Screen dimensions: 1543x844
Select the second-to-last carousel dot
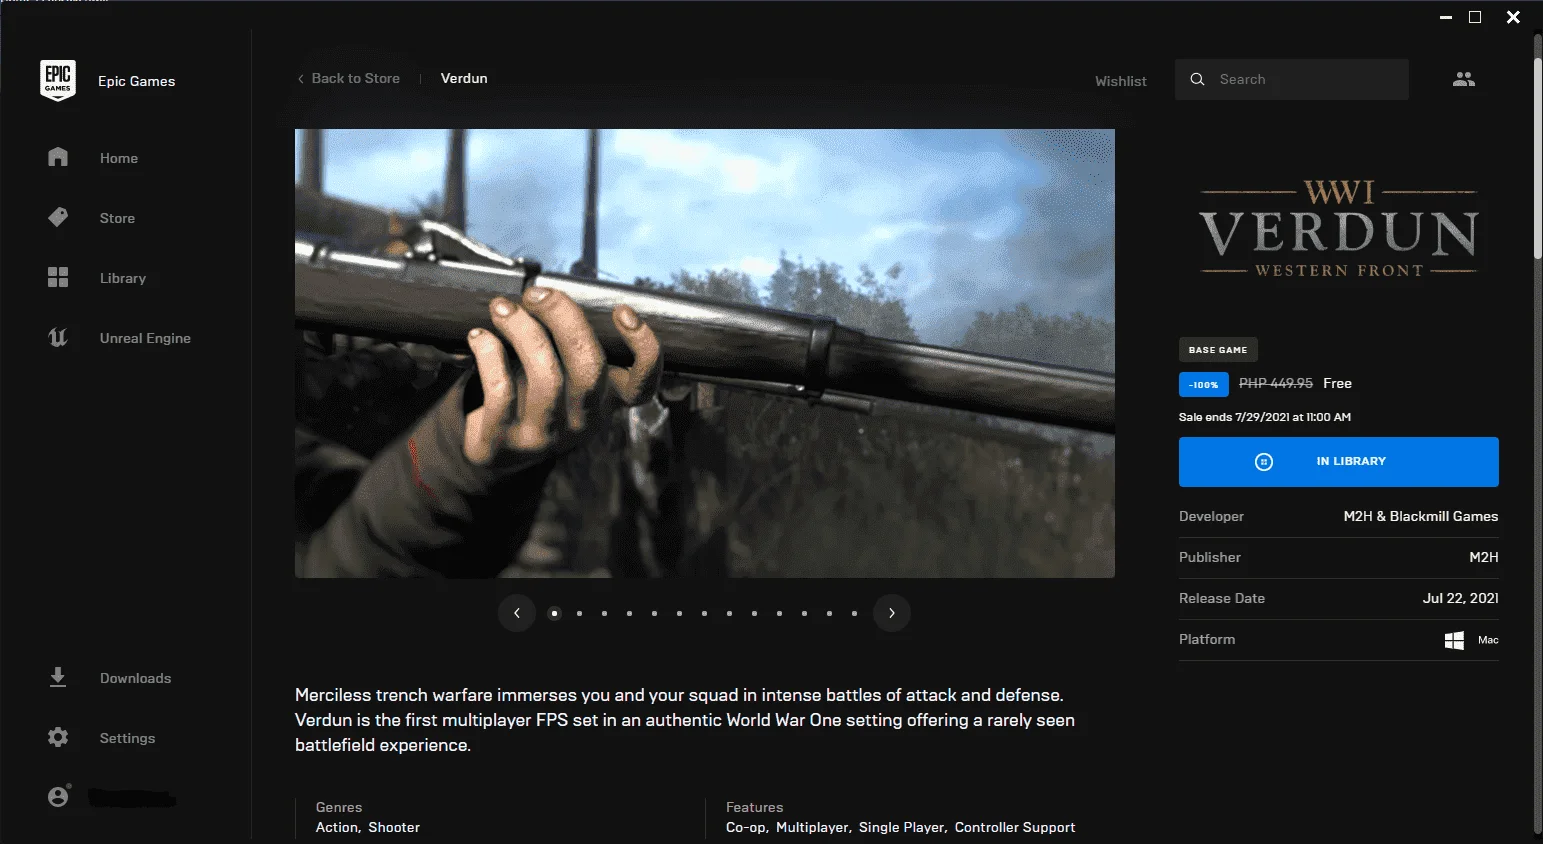click(829, 613)
